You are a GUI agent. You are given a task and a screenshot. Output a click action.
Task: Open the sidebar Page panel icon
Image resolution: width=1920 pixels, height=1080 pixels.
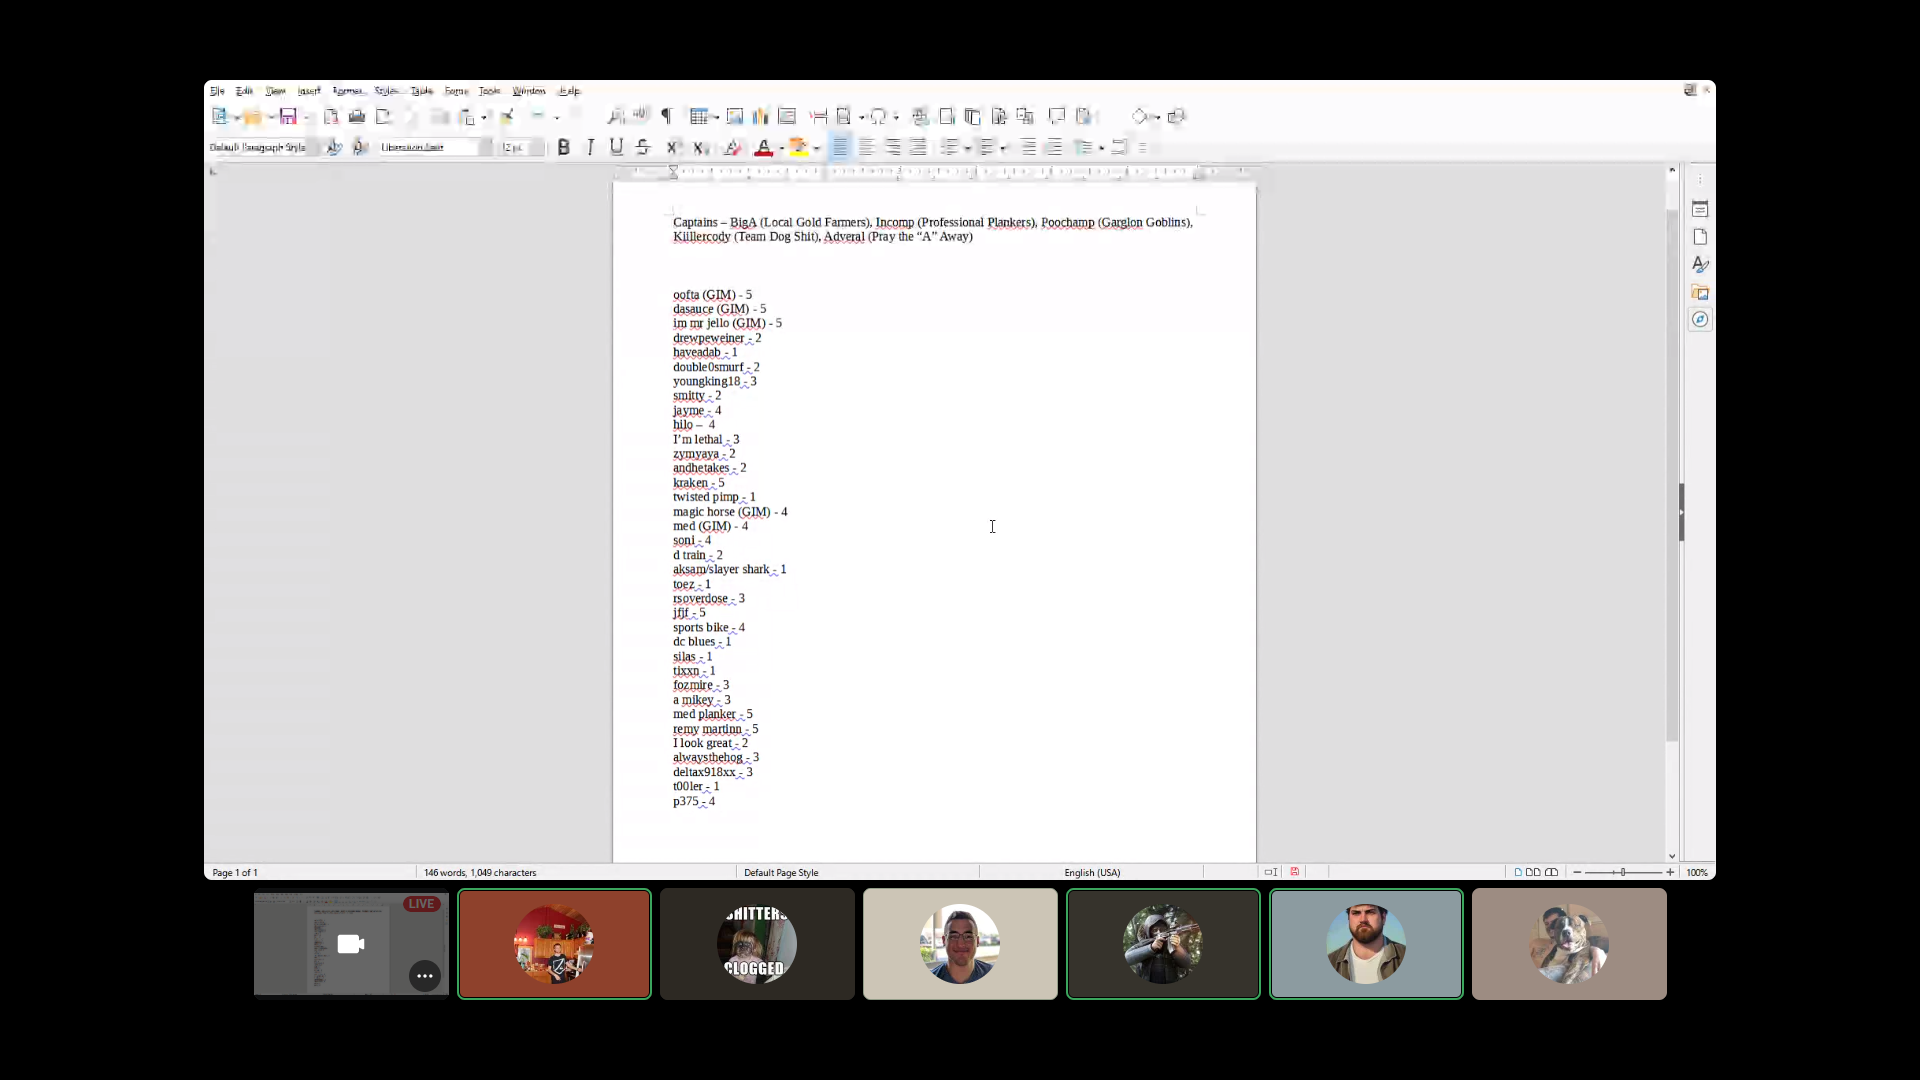click(x=1700, y=237)
